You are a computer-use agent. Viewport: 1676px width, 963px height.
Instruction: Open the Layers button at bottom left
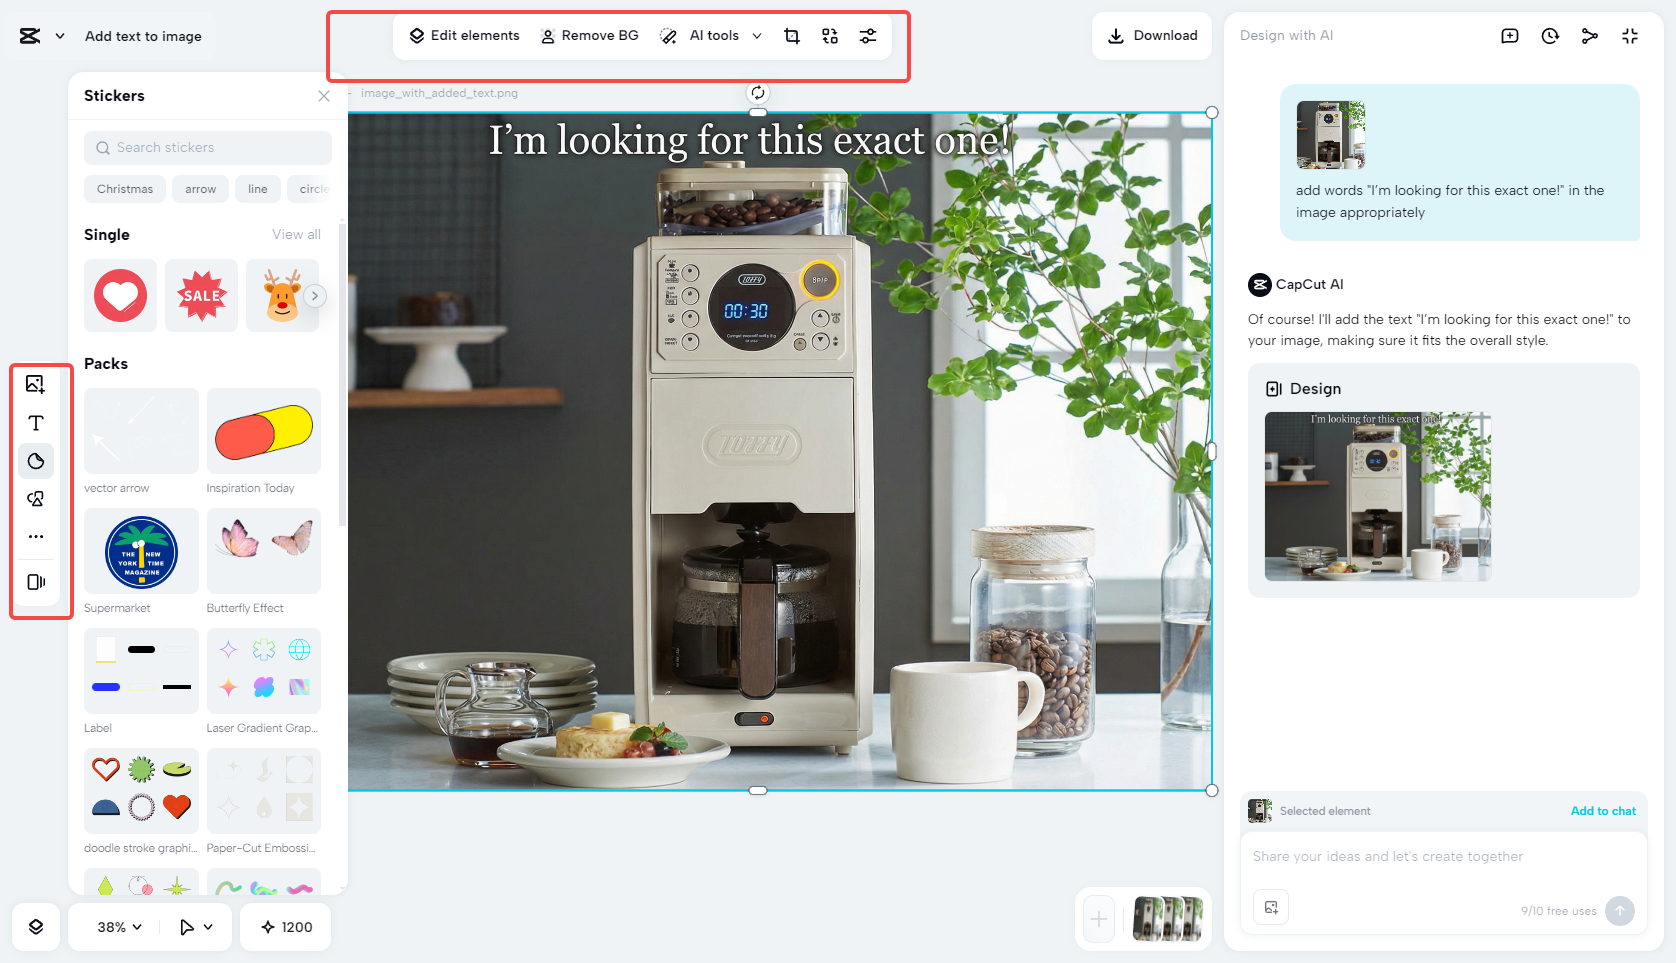point(36,927)
